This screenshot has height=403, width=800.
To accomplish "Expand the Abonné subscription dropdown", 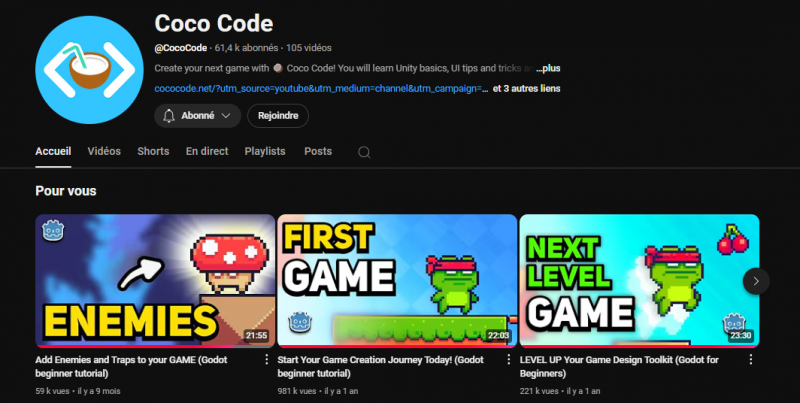I will tap(226, 116).
